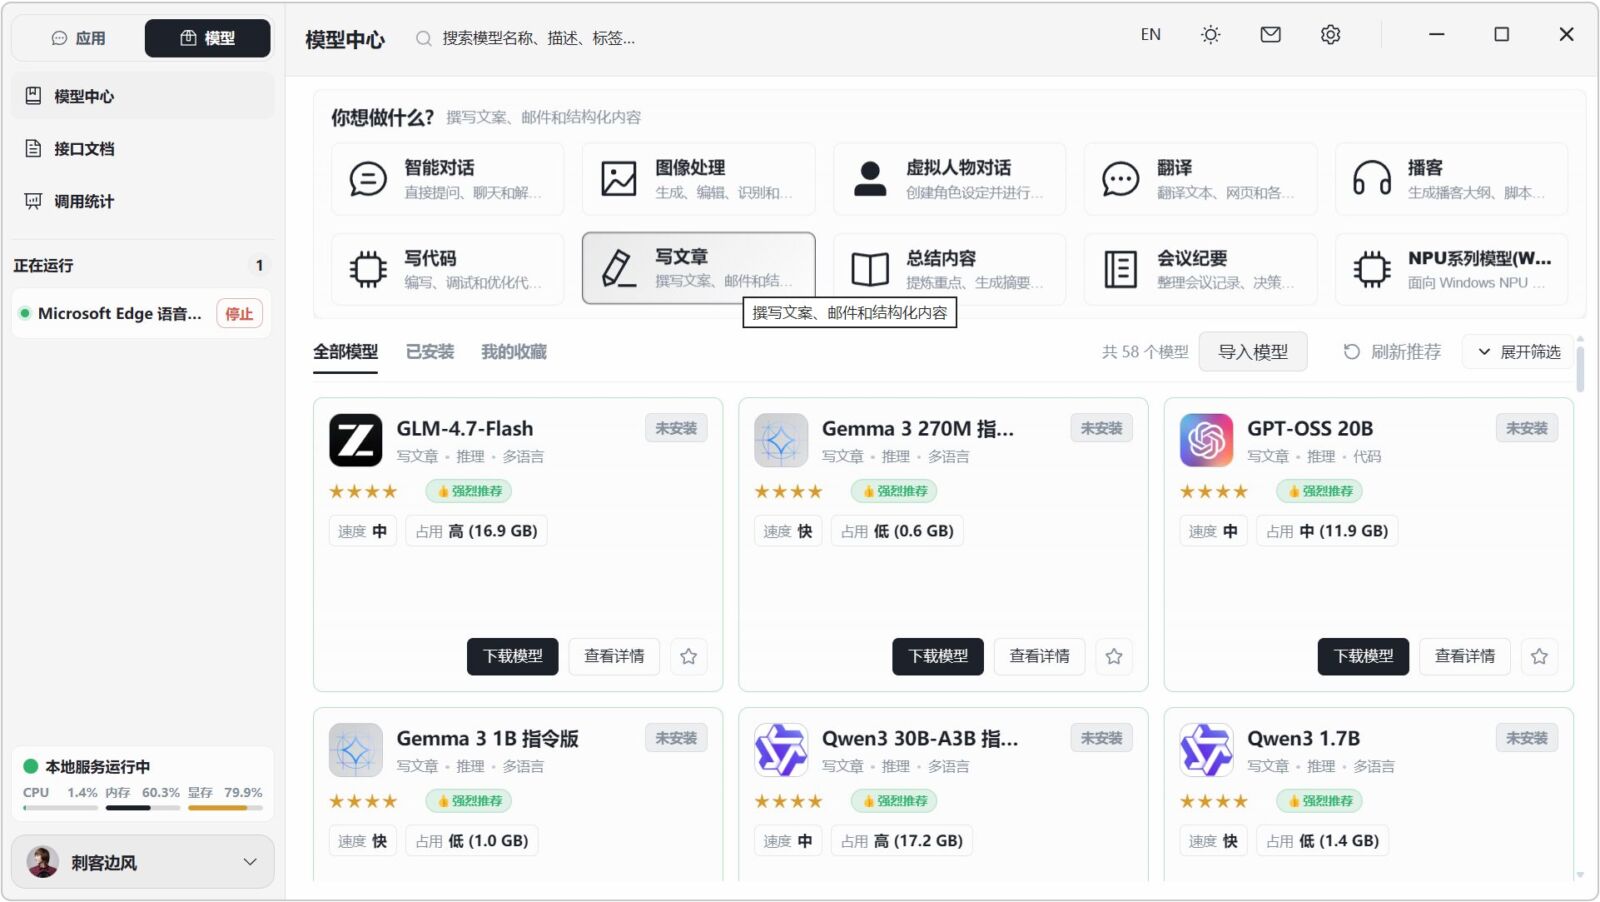Image resolution: width=1600 pixels, height=902 pixels.
Task: Click the 占用 低 (0.6 GB) tag
Action: click(x=897, y=531)
